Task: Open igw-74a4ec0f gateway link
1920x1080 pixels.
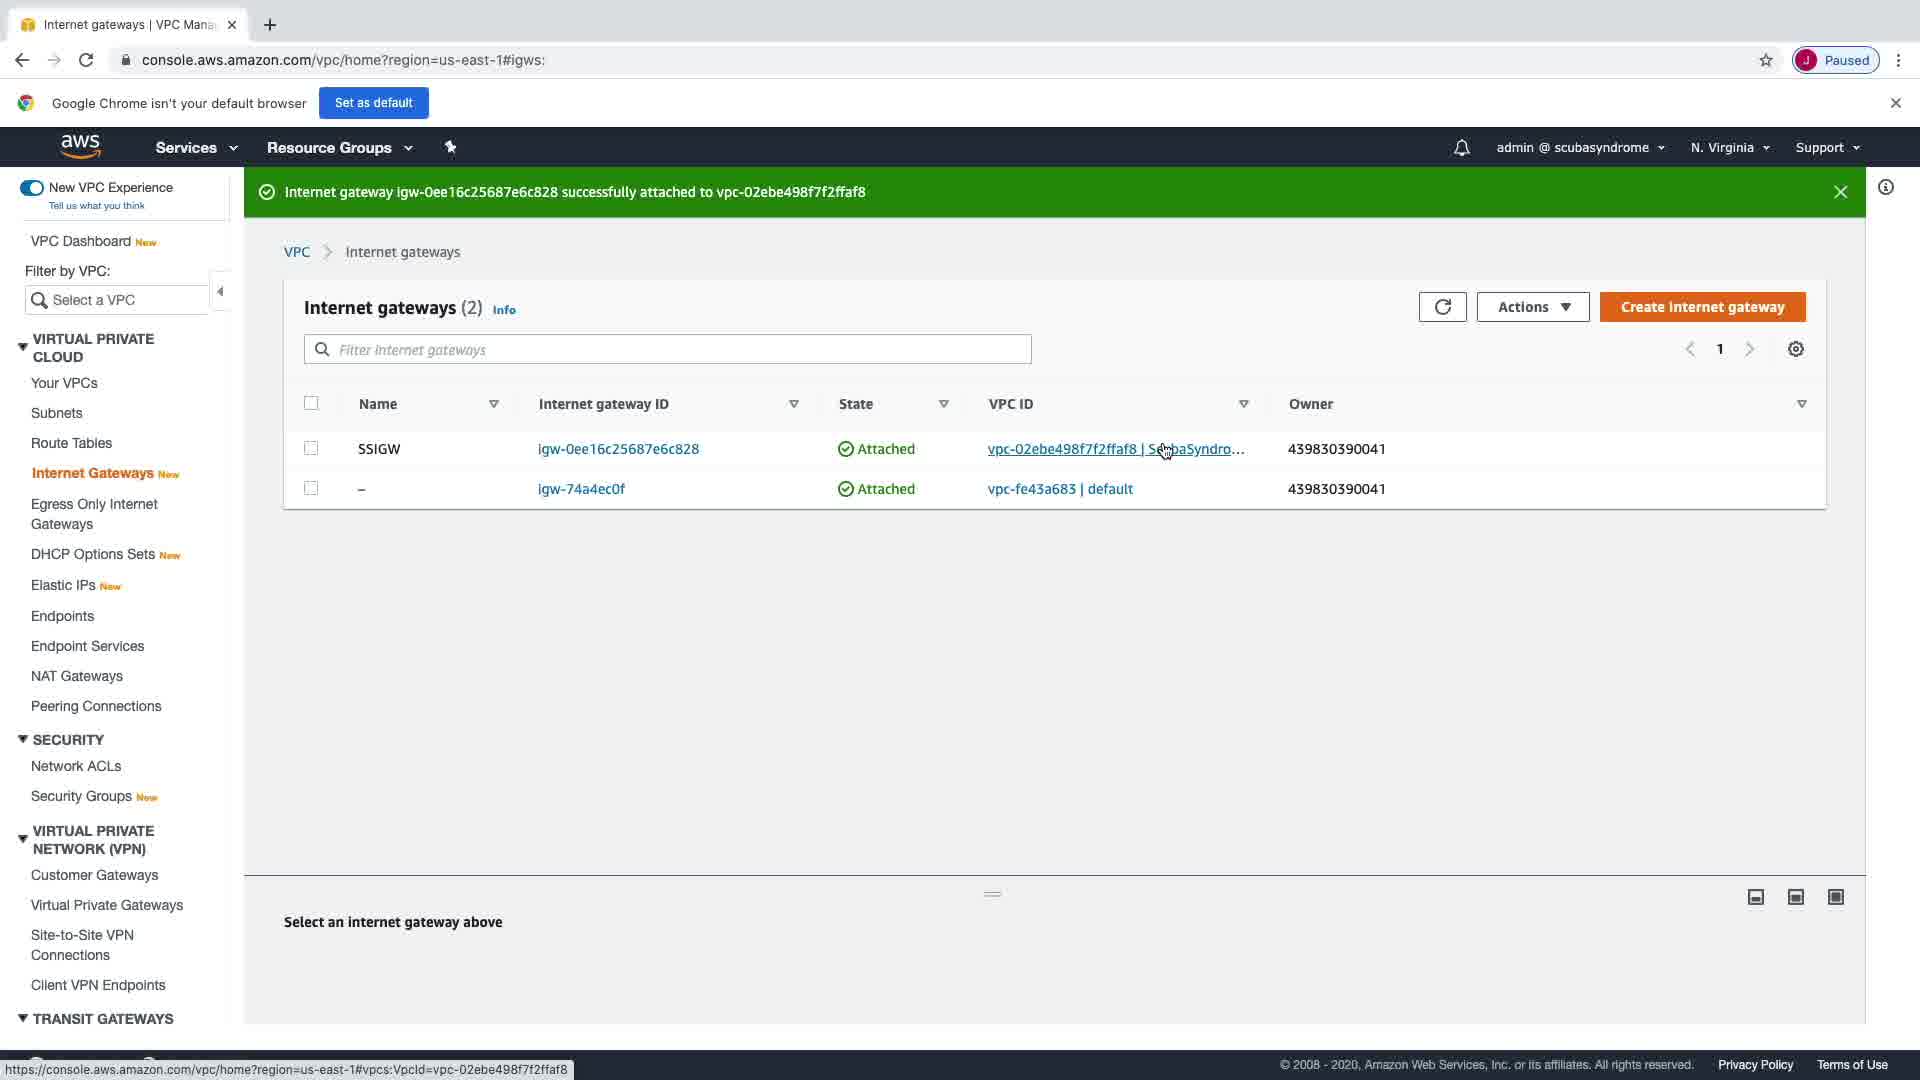Action: click(581, 489)
